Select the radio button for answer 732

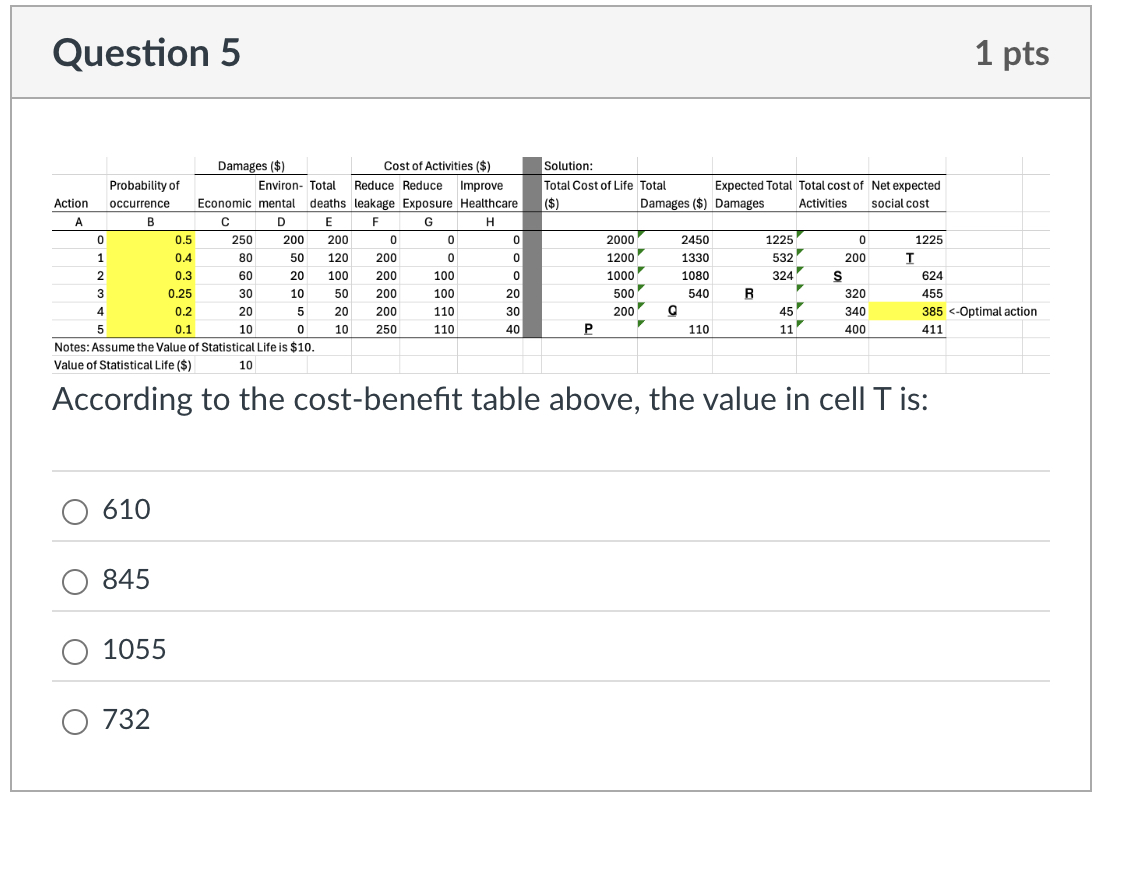pyautogui.click(x=75, y=721)
